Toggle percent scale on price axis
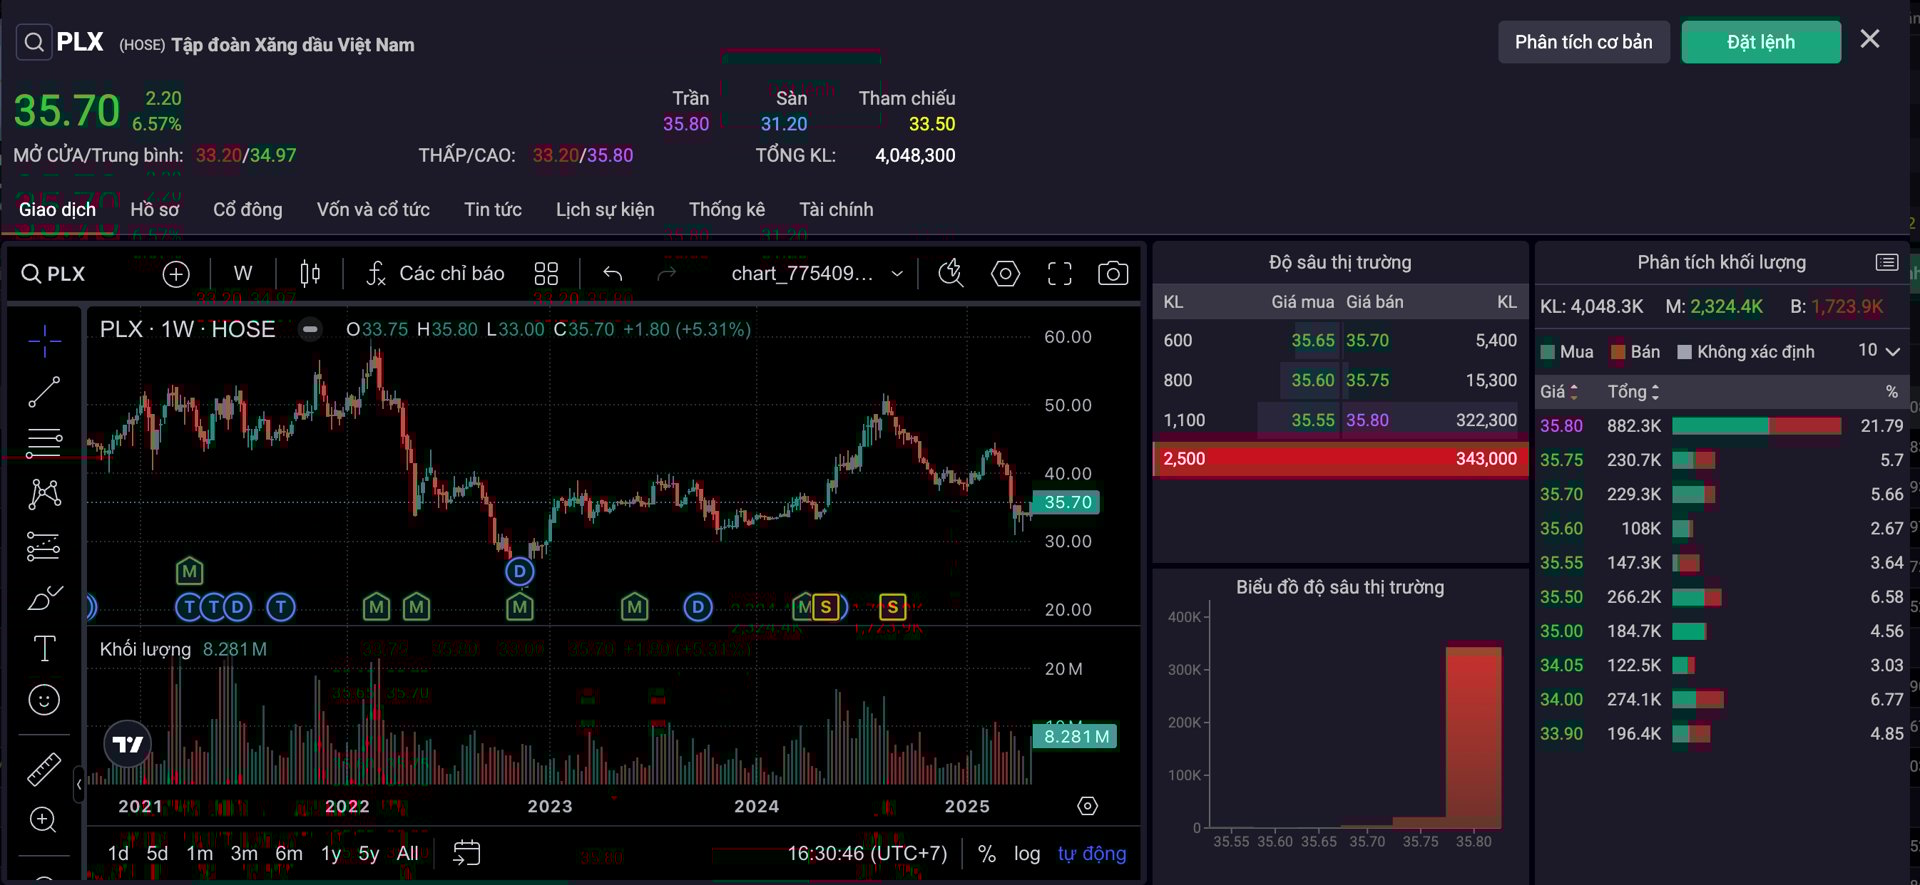 coord(986,853)
